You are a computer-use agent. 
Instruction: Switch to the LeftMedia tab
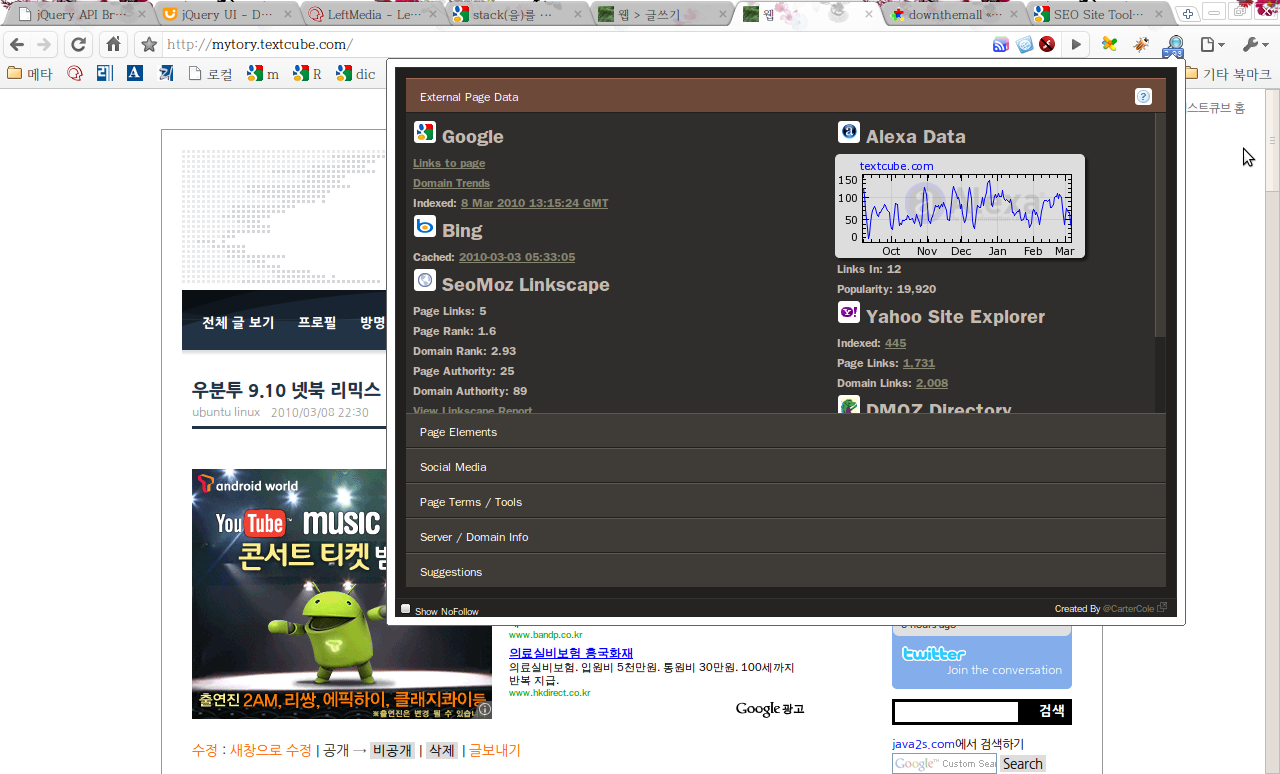pos(372,14)
